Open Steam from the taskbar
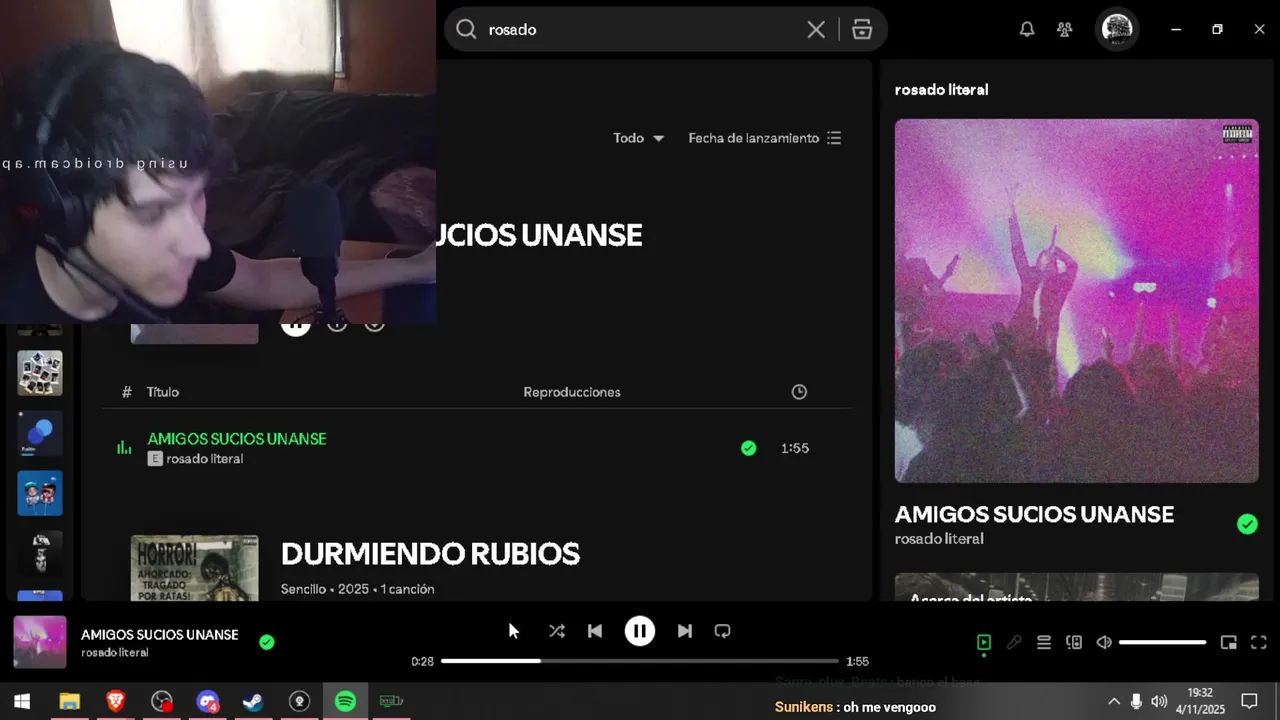This screenshot has width=1280, height=720. pos(253,702)
